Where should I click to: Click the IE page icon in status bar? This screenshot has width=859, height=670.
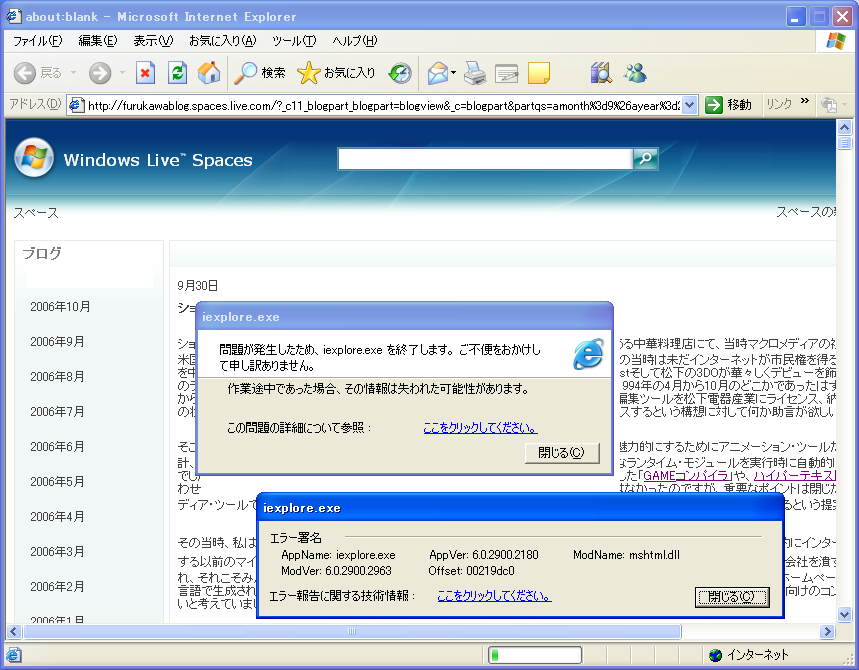coord(13,655)
